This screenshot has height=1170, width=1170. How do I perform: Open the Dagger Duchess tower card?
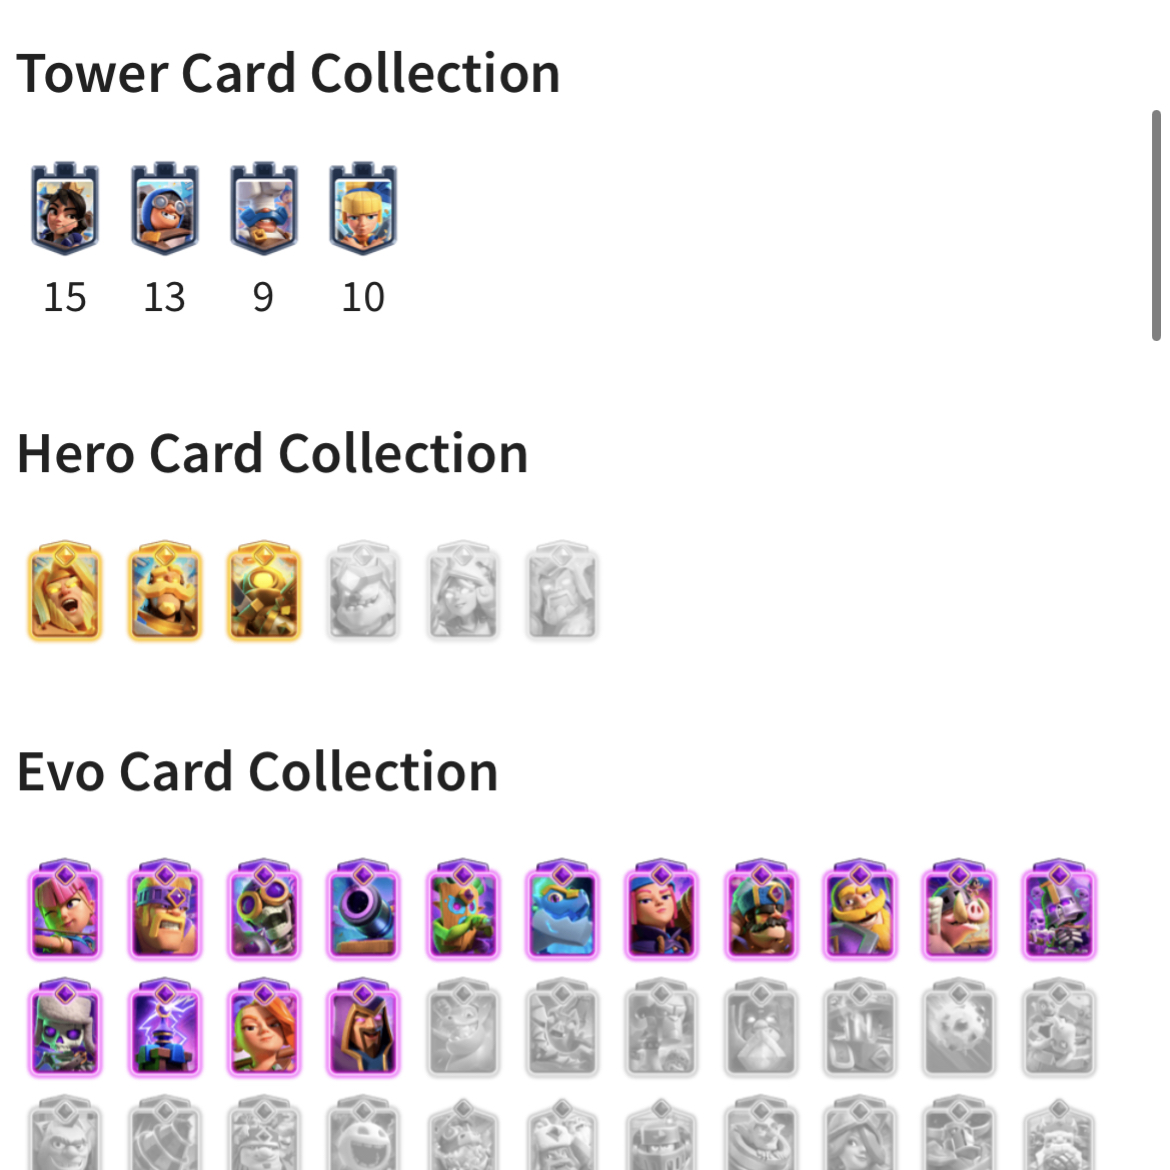[65, 208]
